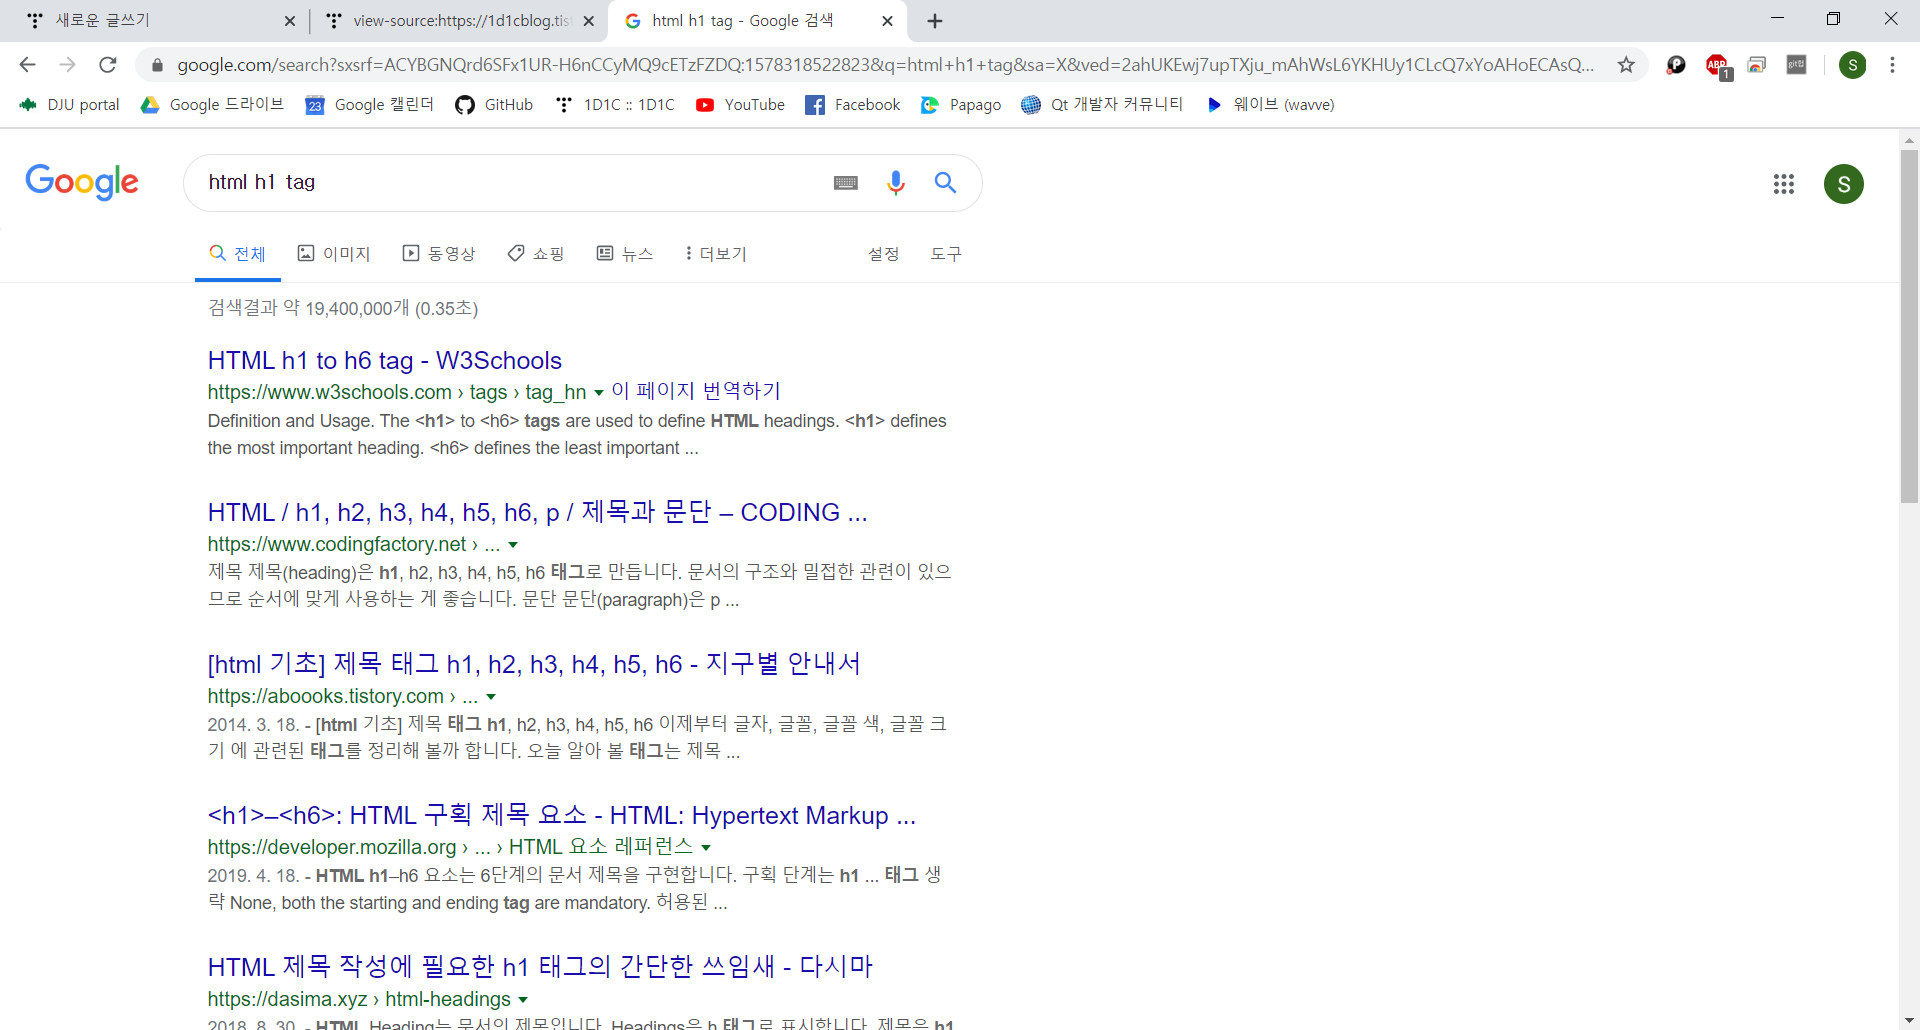Image resolution: width=1920 pixels, height=1030 pixels.
Task: Open the 더보기 more menu
Action: [x=716, y=254]
